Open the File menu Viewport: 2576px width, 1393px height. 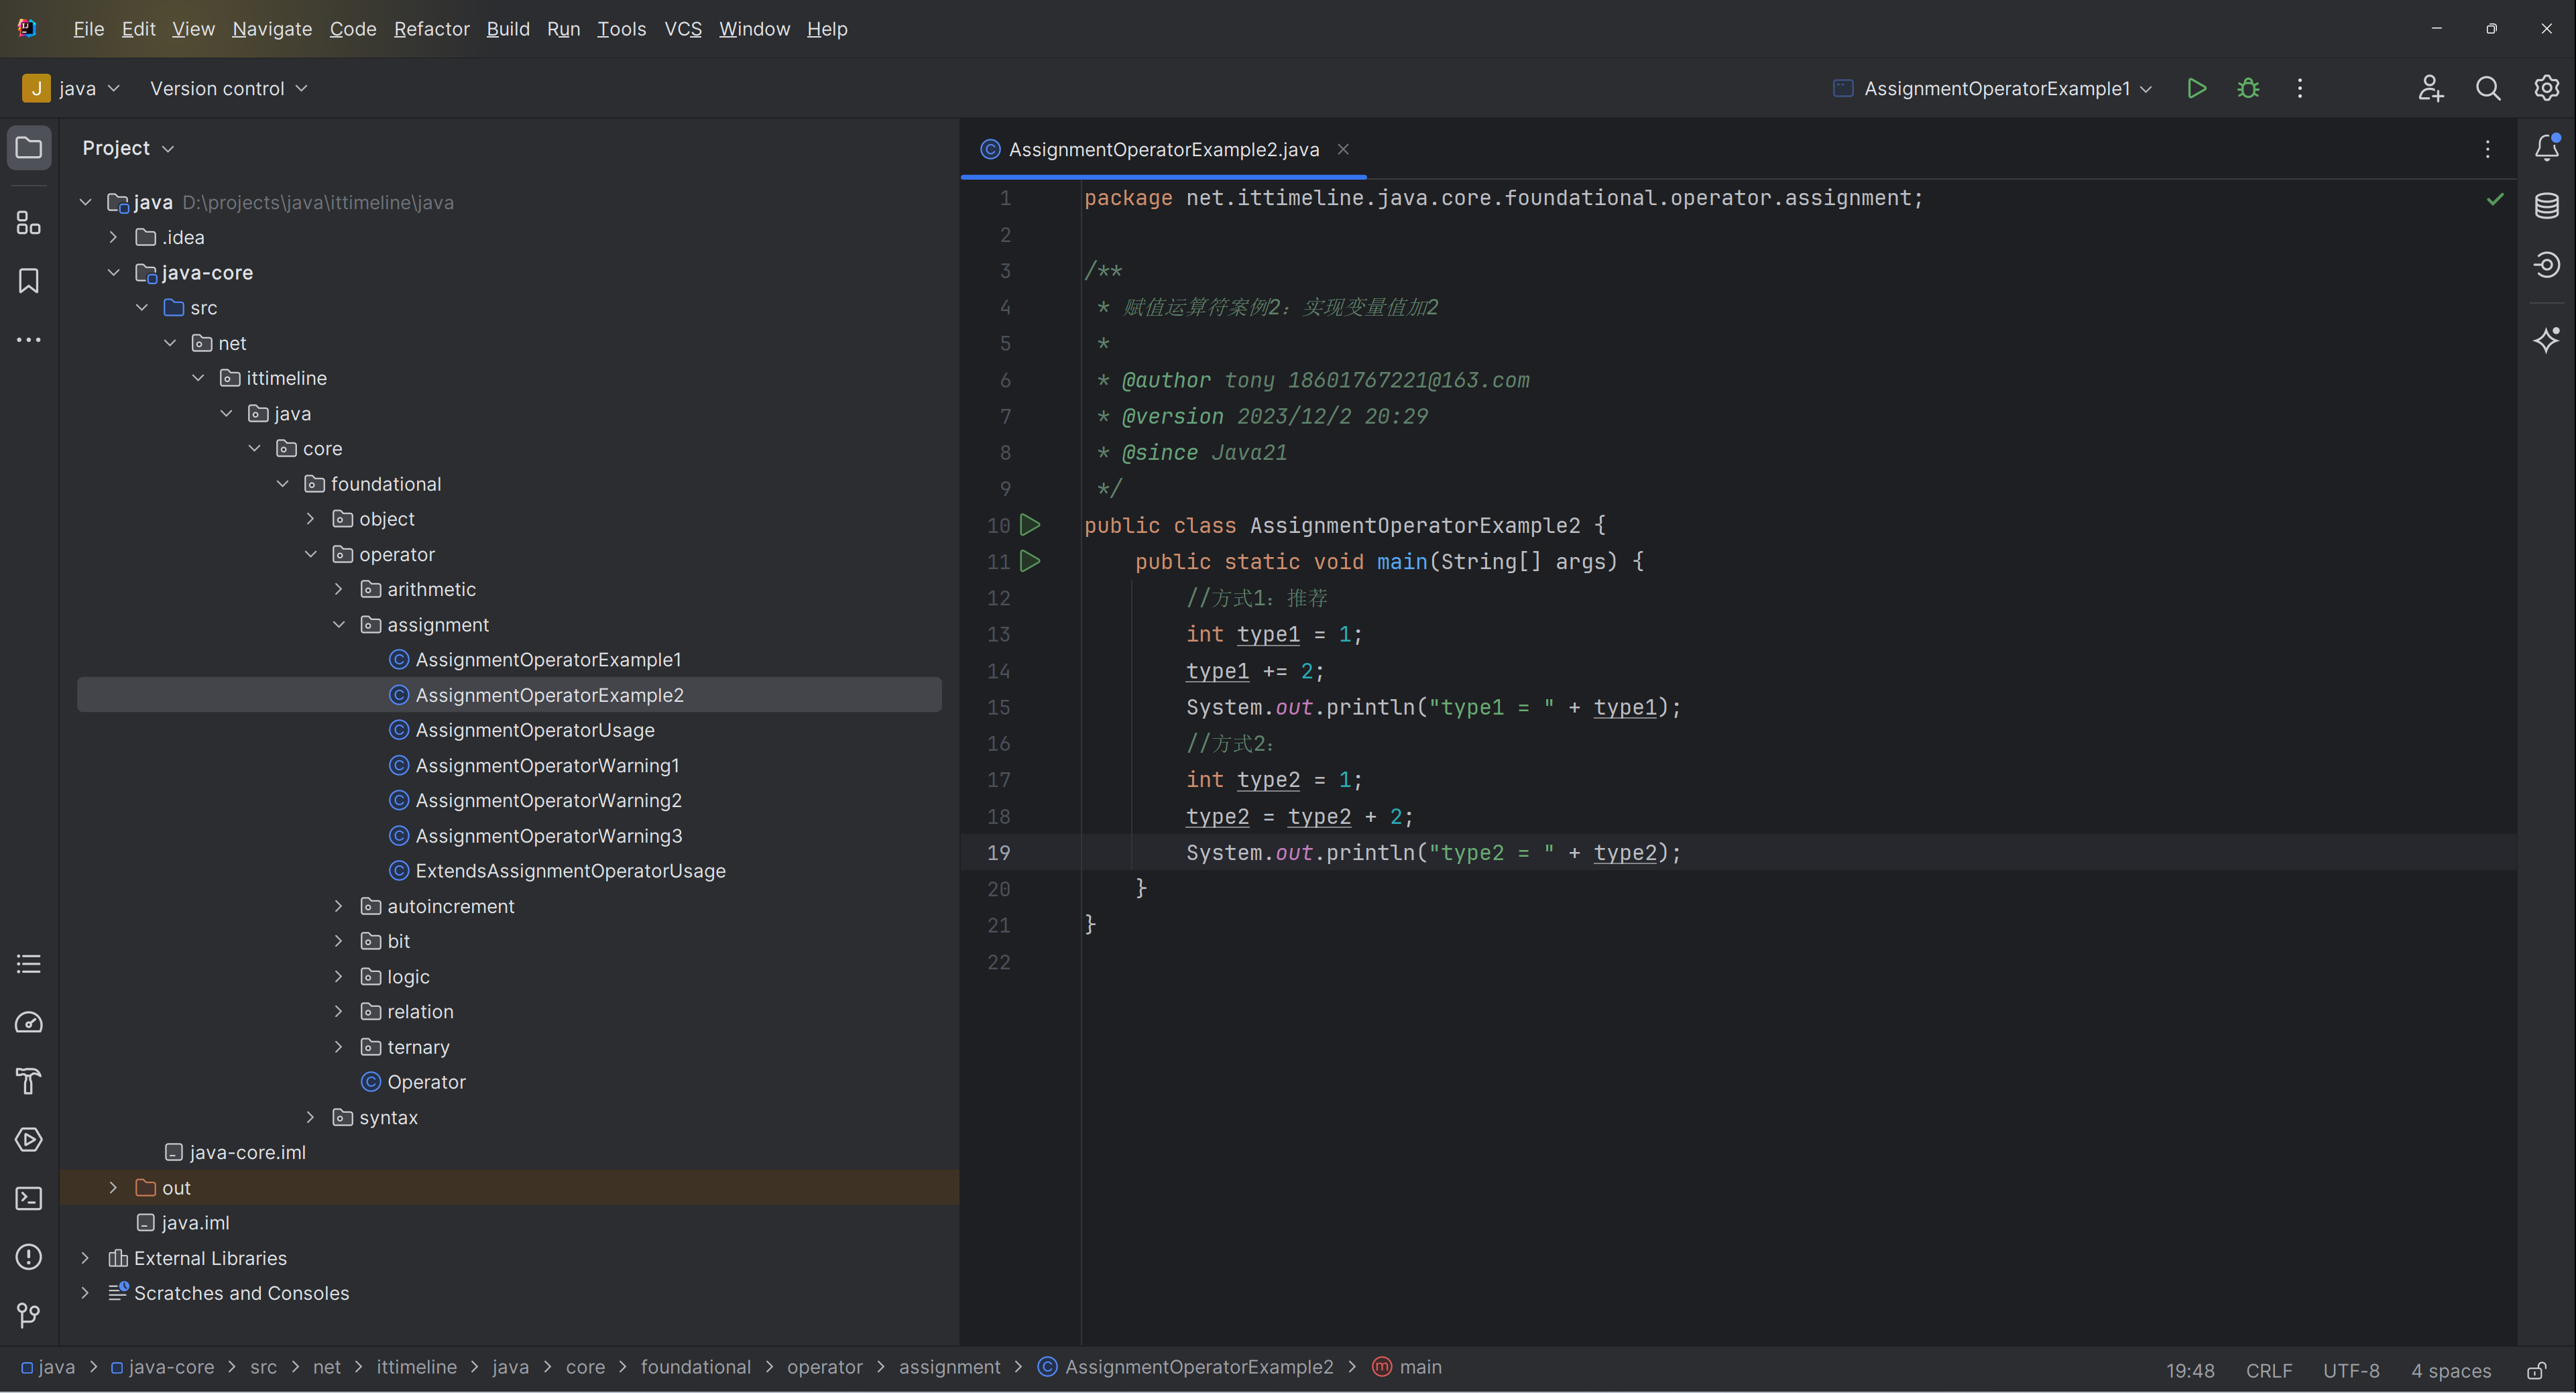click(x=88, y=29)
